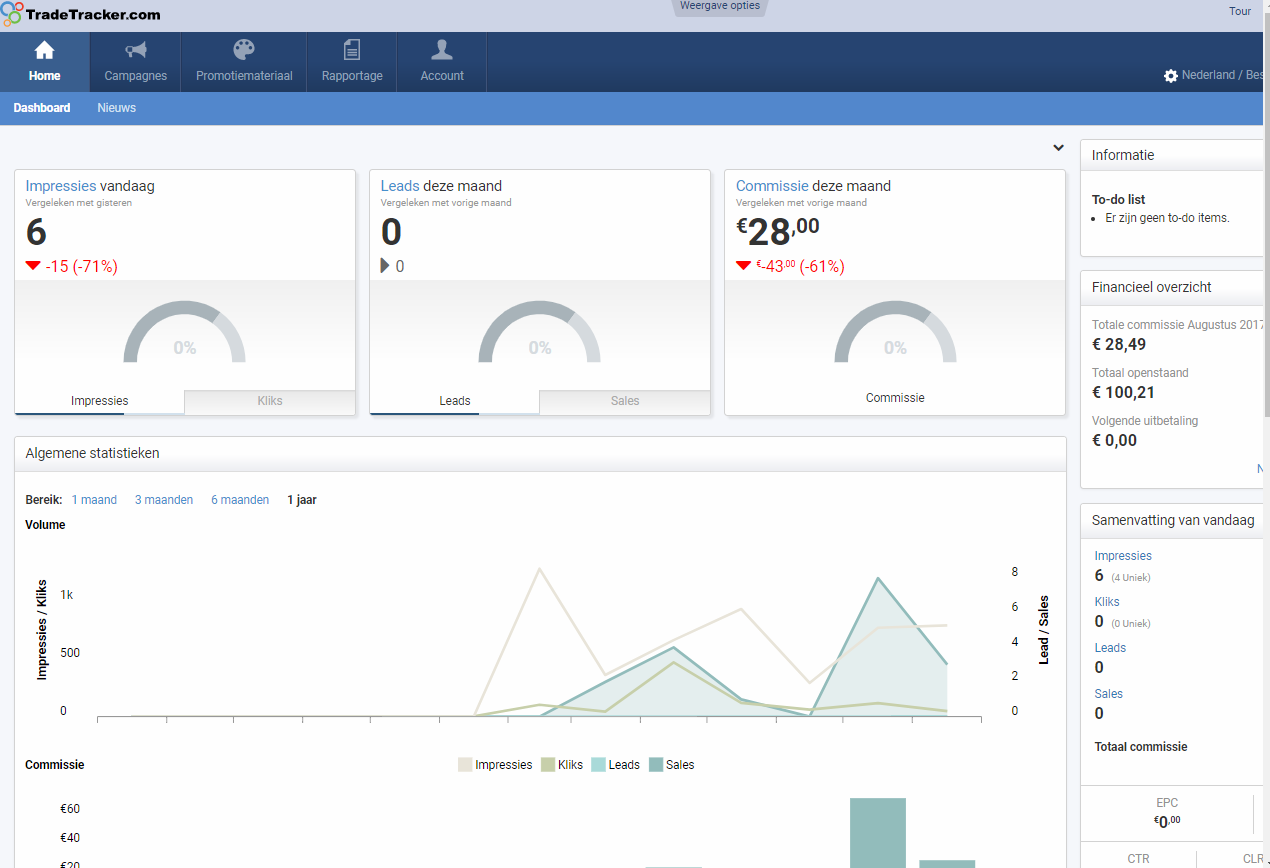This screenshot has width=1270, height=868.
Task: Open the Commissie deze maand heading link
Action: tap(772, 186)
